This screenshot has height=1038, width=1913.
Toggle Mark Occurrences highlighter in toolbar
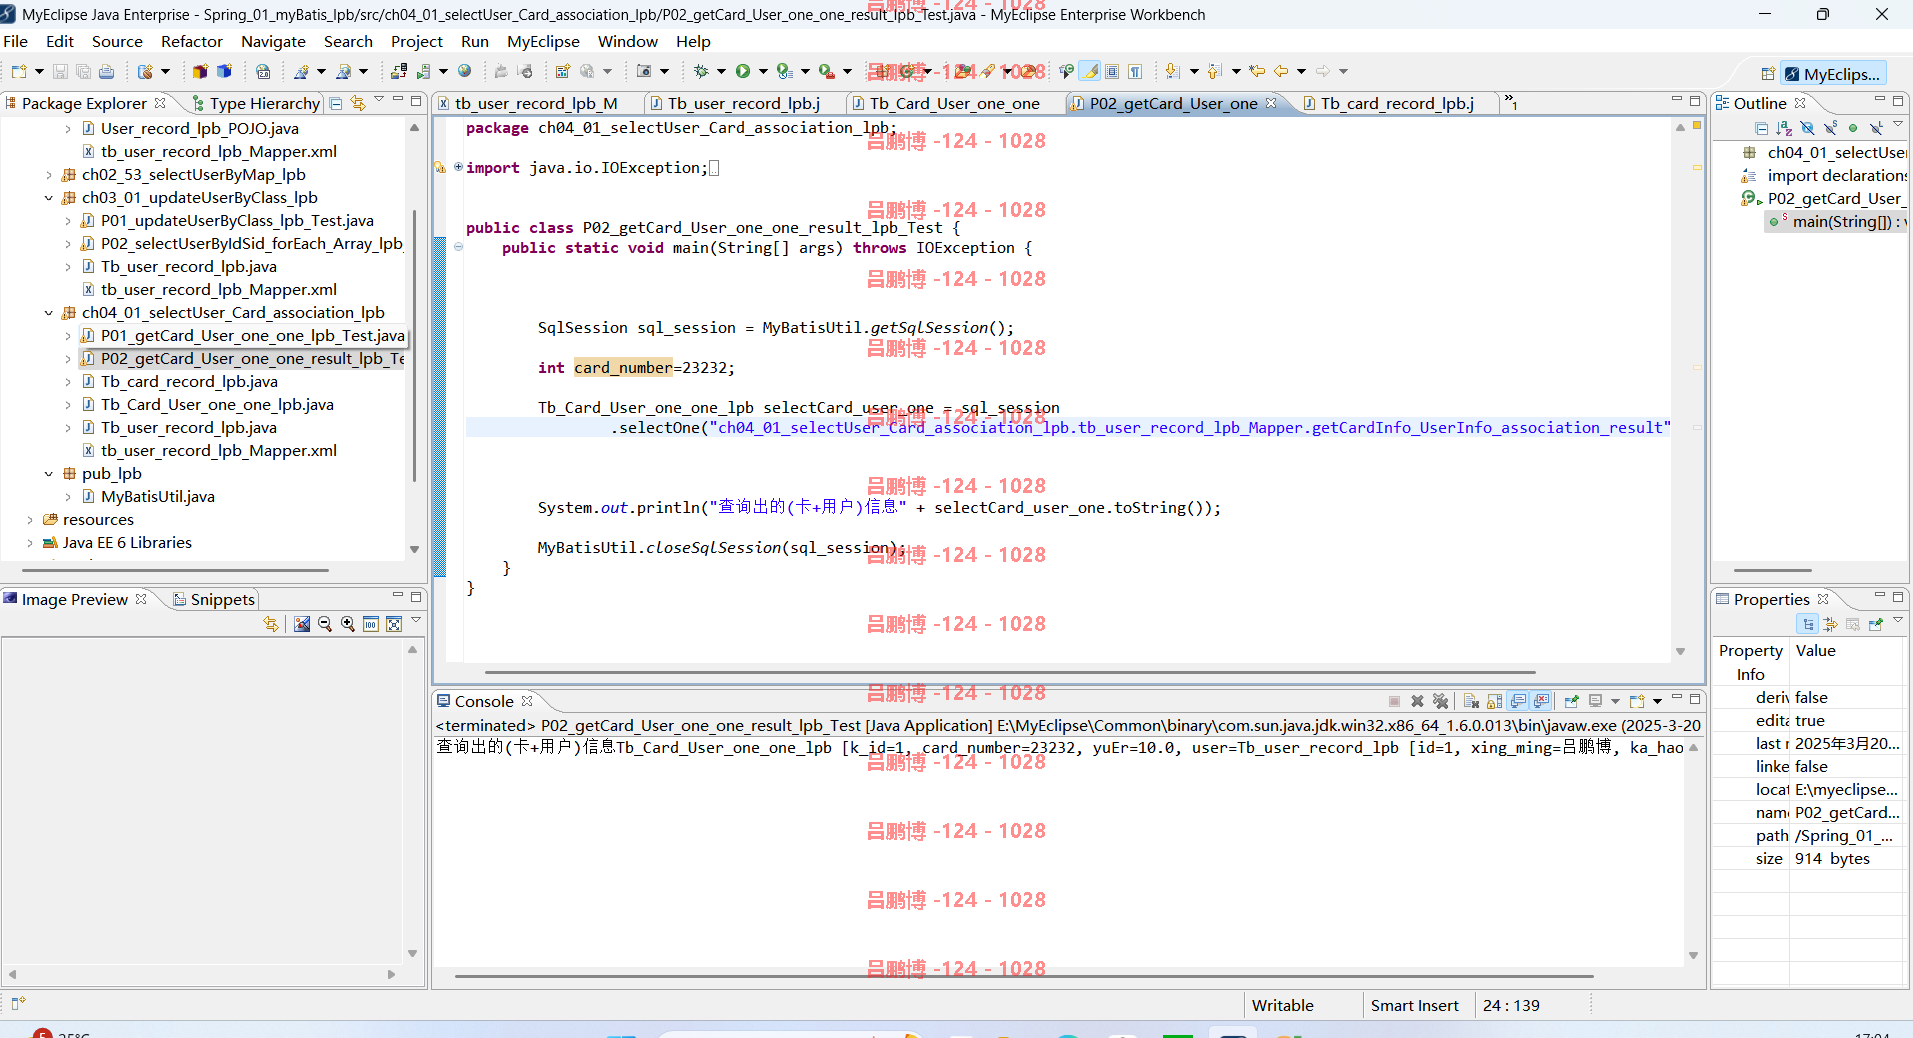click(1091, 72)
